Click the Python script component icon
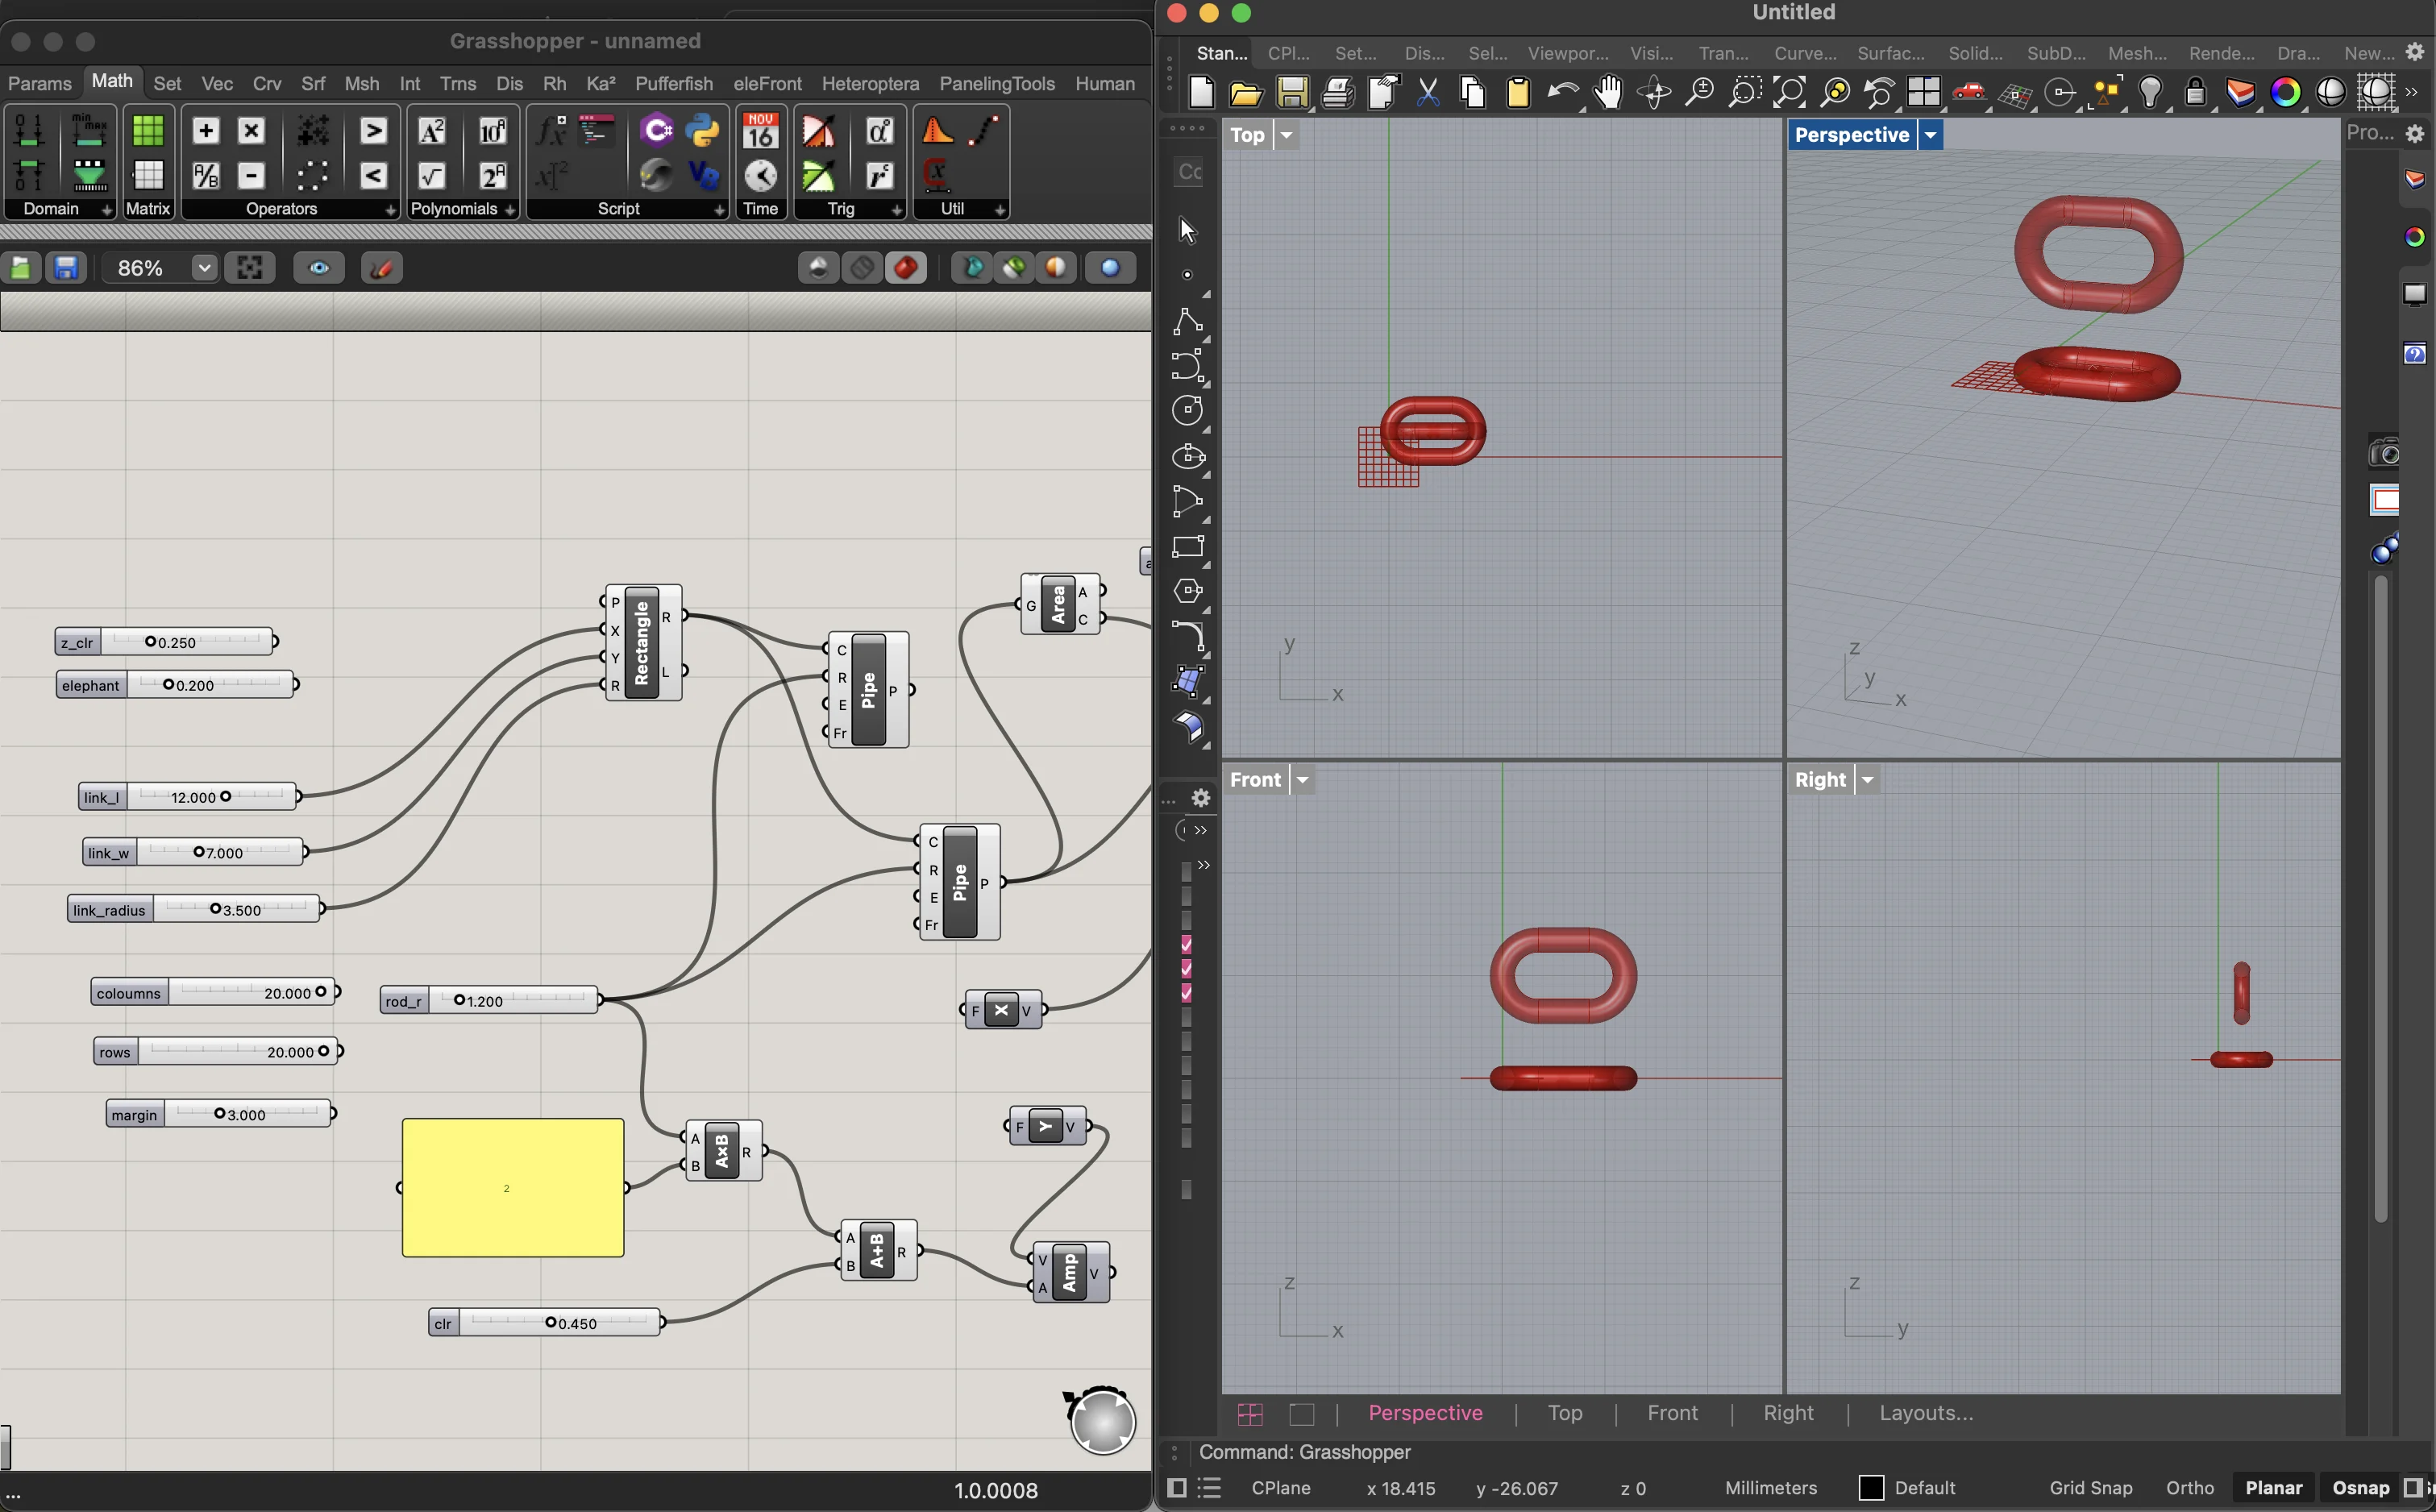The height and width of the screenshot is (1512, 2436). pos(703,131)
